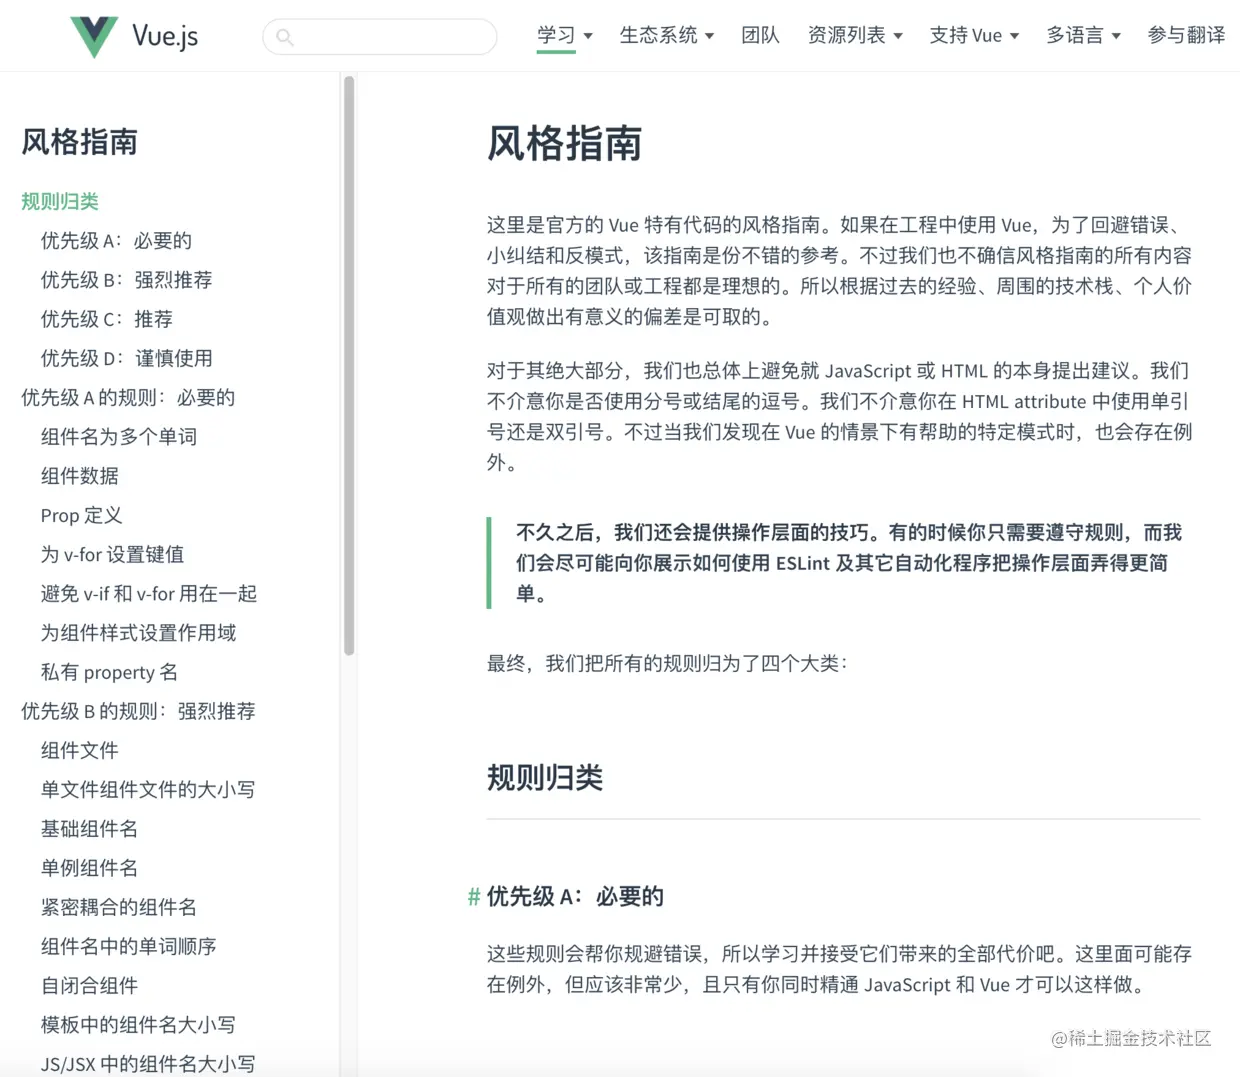Click the 规则归类 content heading
The width and height of the screenshot is (1240, 1077).
545,778
